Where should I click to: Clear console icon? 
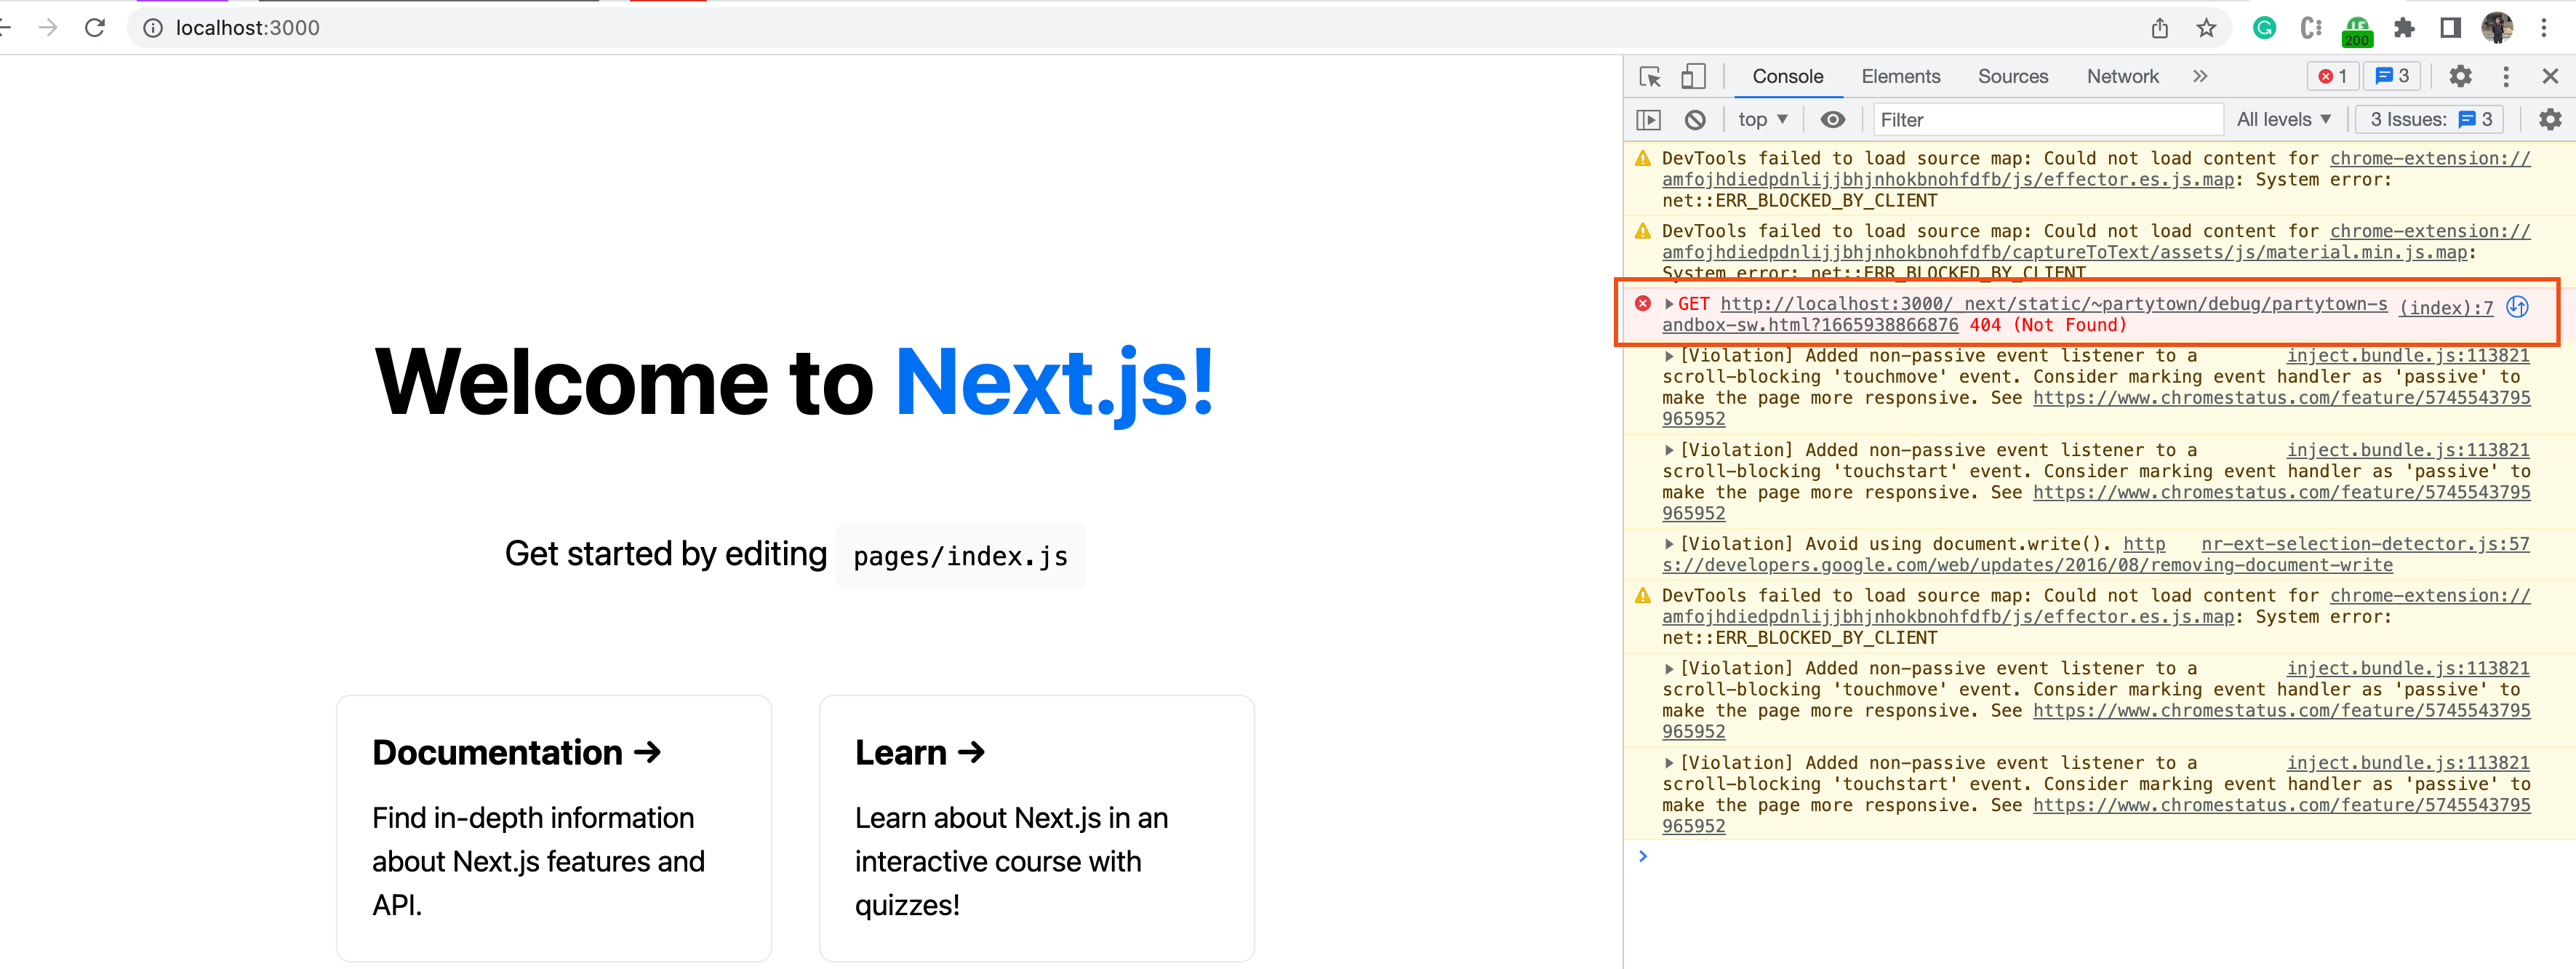coord(1695,120)
